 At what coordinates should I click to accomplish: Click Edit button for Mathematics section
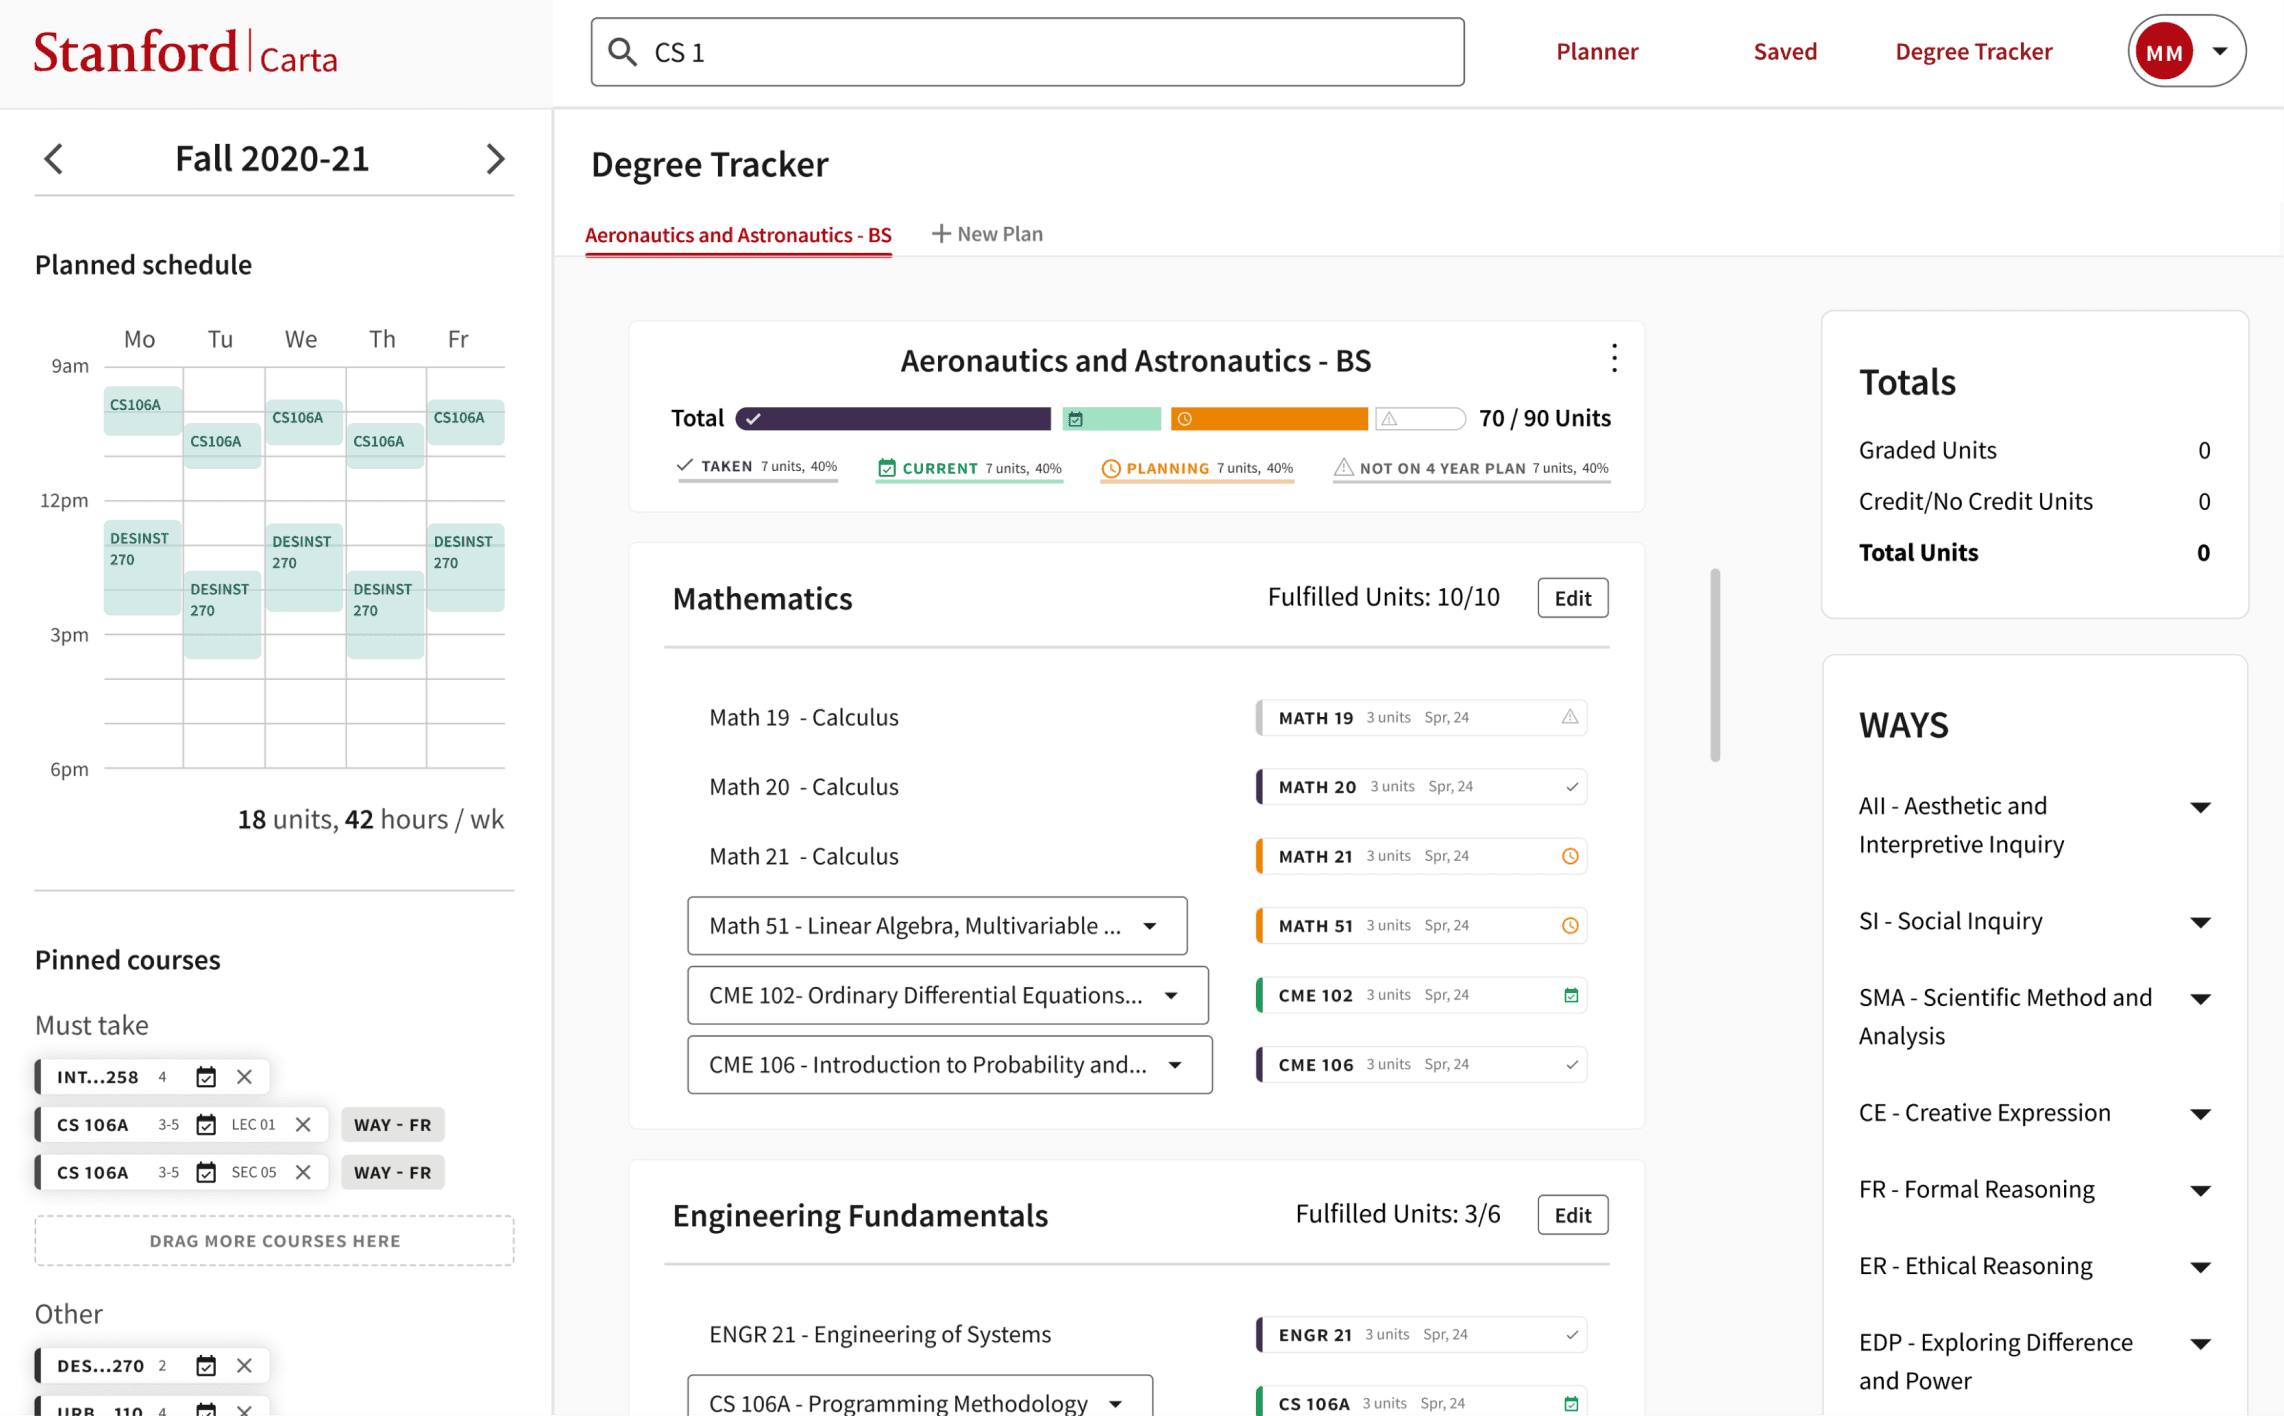coord(1572,598)
